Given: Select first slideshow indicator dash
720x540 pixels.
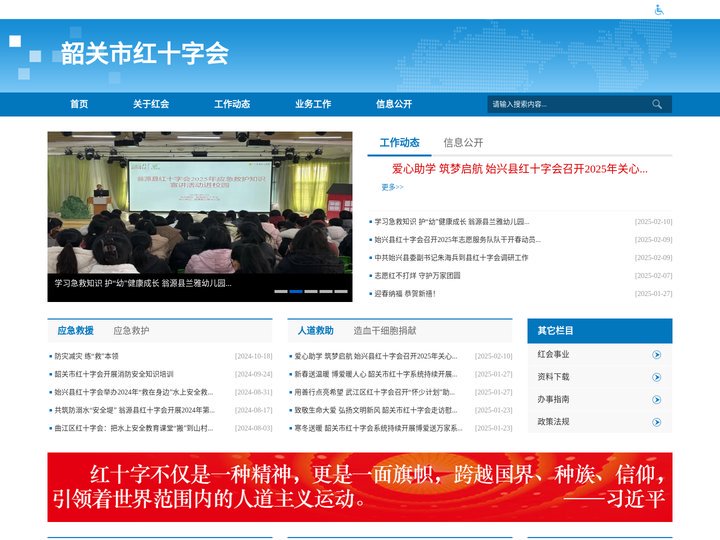Looking at the screenshot, I should coord(281,292).
